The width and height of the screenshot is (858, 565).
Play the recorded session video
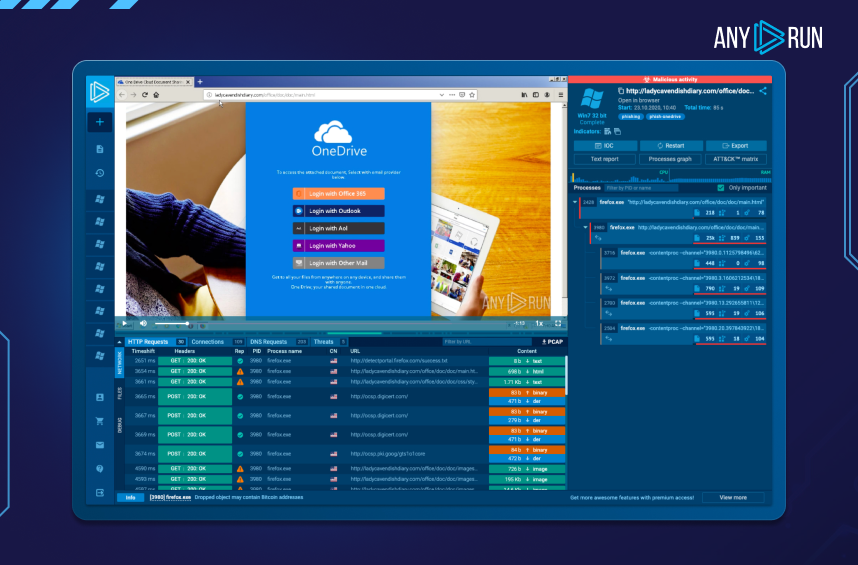(125, 323)
